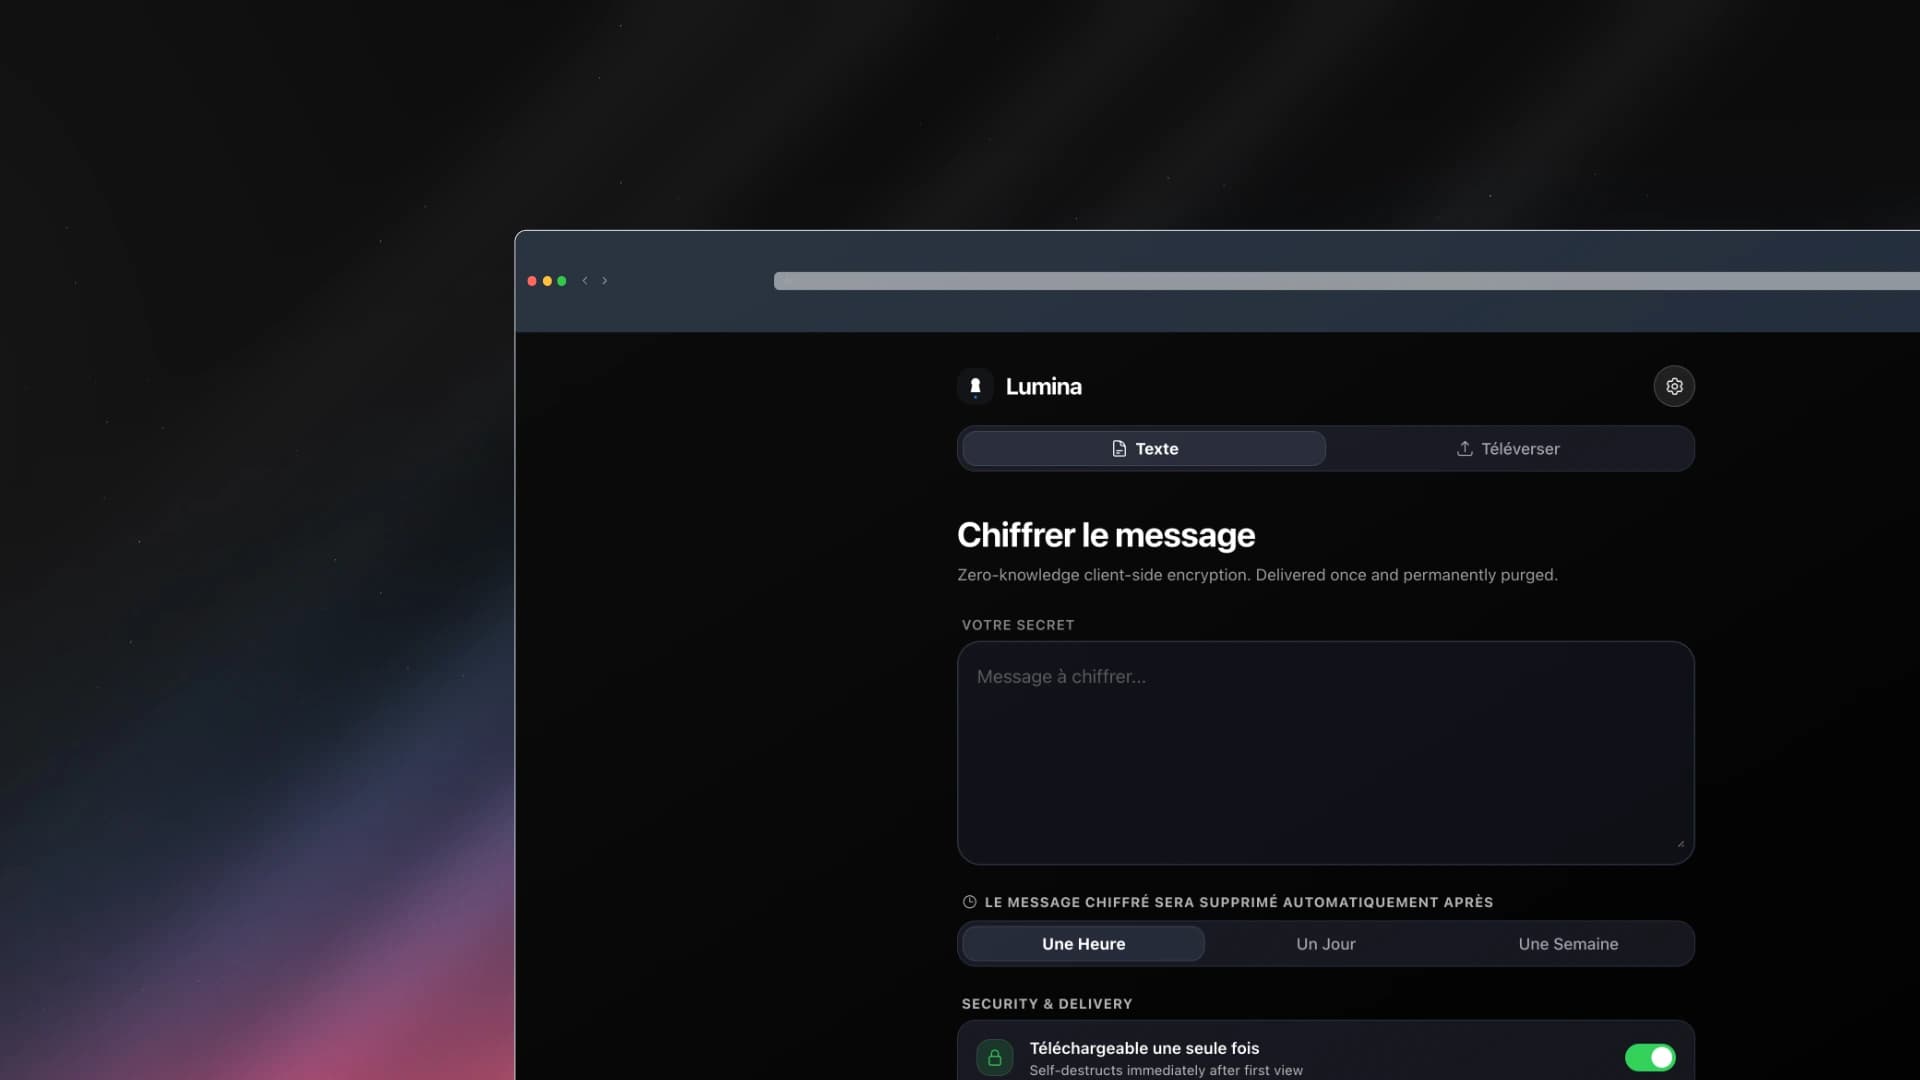Image resolution: width=1920 pixels, height=1080 pixels.
Task: Click the browser address bar
Action: (x=1346, y=281)
